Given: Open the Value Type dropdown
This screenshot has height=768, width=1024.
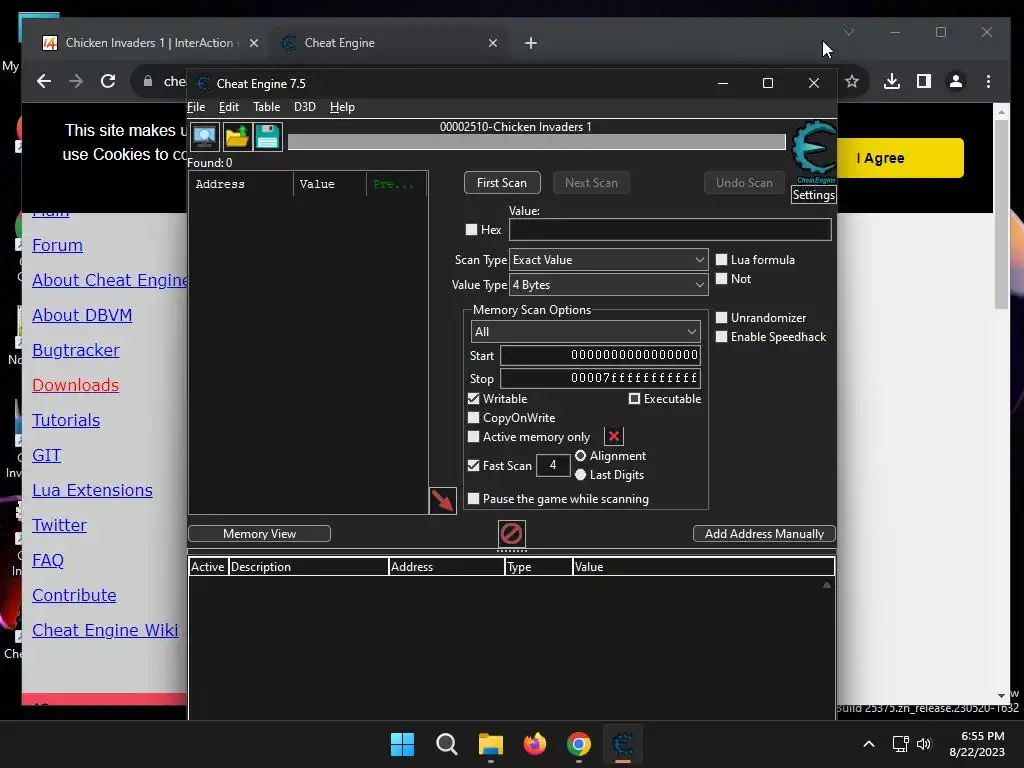Looking at the screenshot, I should point(609,285).
